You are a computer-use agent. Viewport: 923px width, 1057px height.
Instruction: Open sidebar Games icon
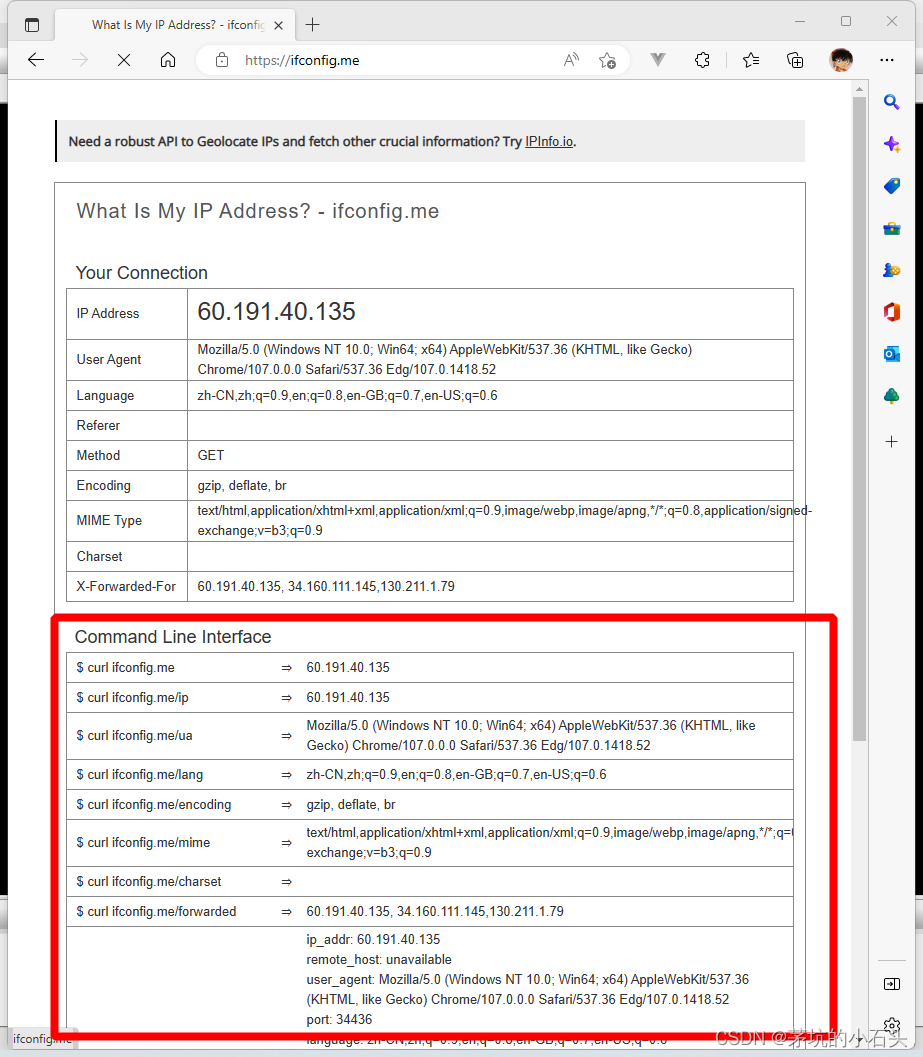tap(891, 270)
